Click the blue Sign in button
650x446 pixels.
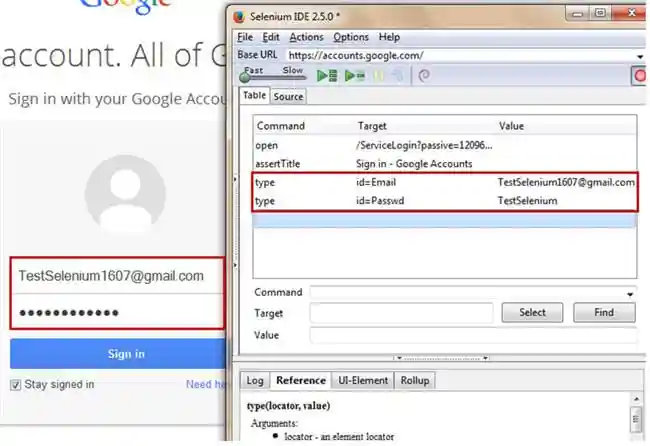(118, 354)
